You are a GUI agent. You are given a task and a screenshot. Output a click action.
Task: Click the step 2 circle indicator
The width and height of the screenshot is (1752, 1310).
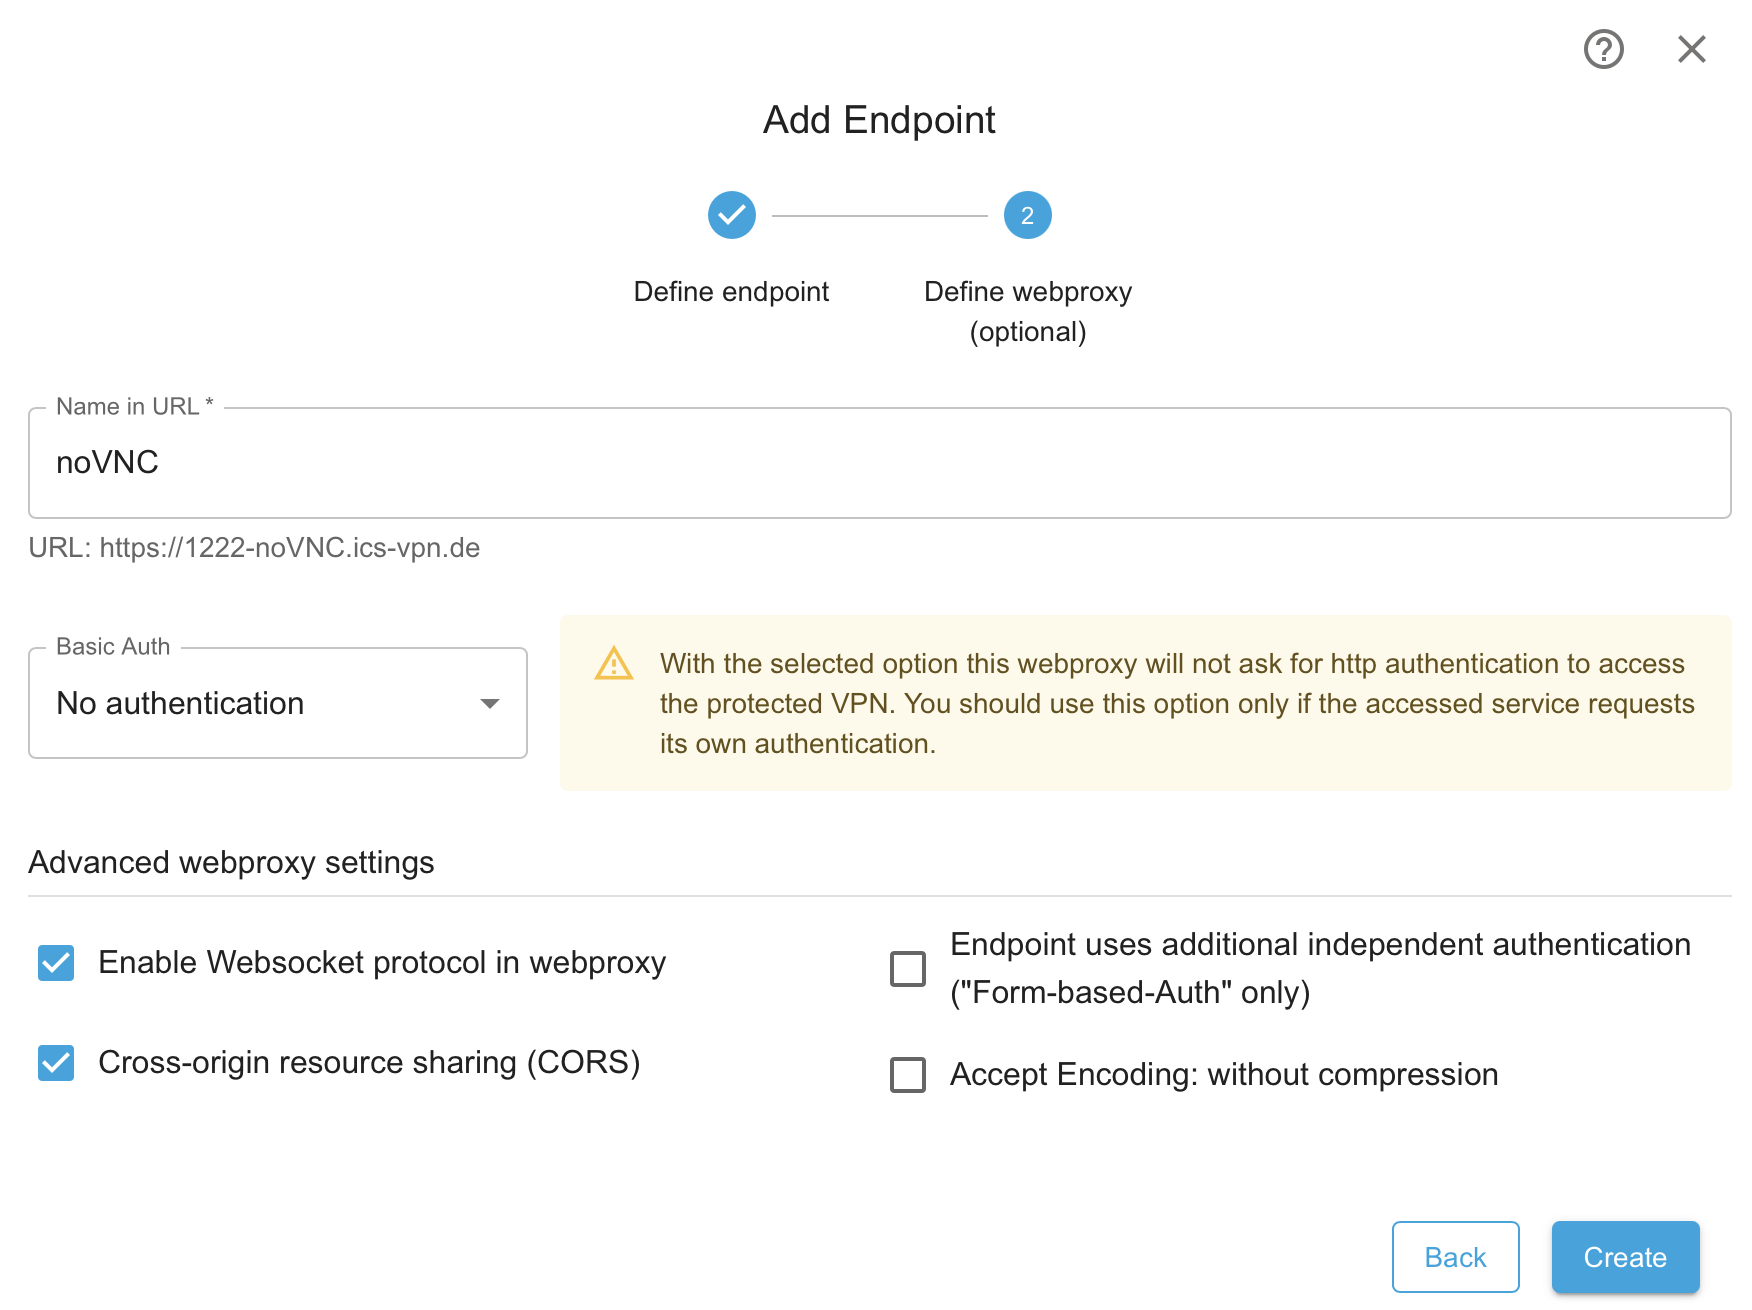click(x=1028, y=215)
